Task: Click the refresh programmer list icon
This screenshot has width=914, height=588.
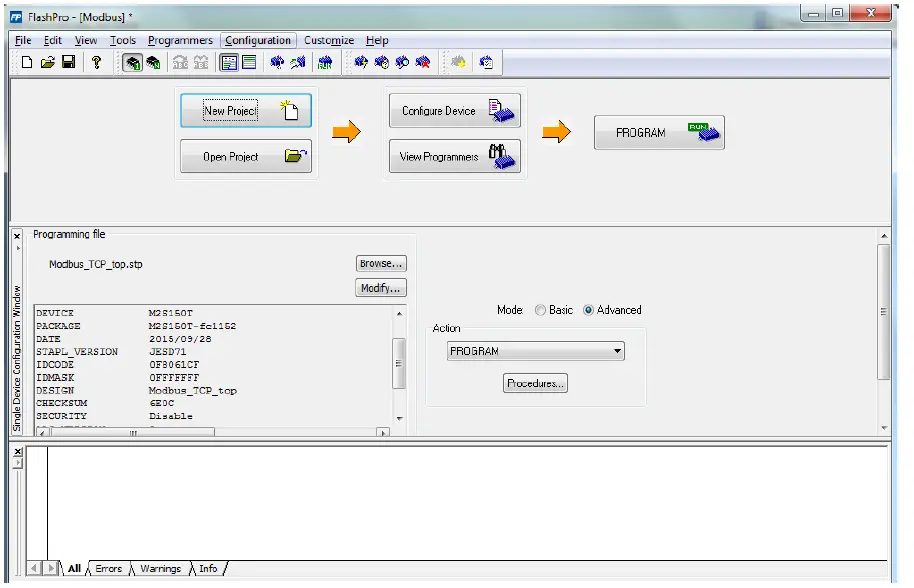Action: point(295,62)
